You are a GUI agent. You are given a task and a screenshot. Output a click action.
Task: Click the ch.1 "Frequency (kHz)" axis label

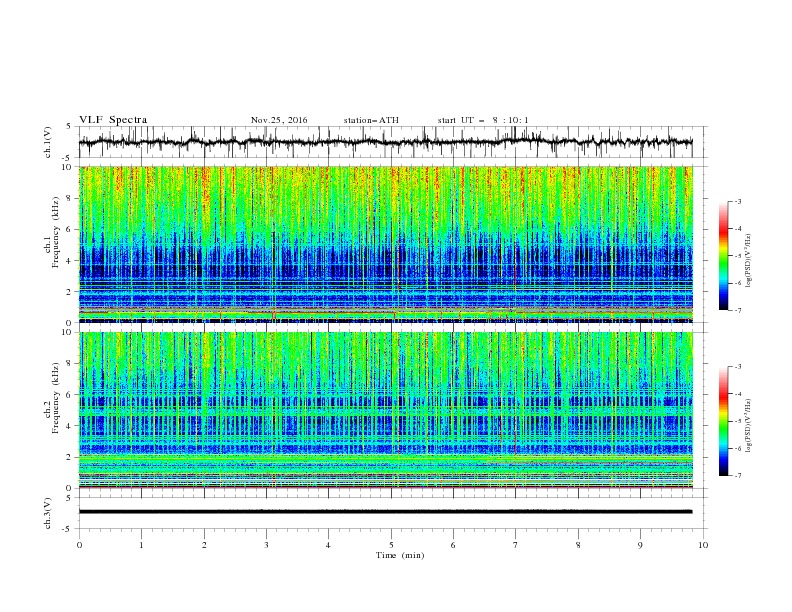pyautogui.click(x=56, y=232)
